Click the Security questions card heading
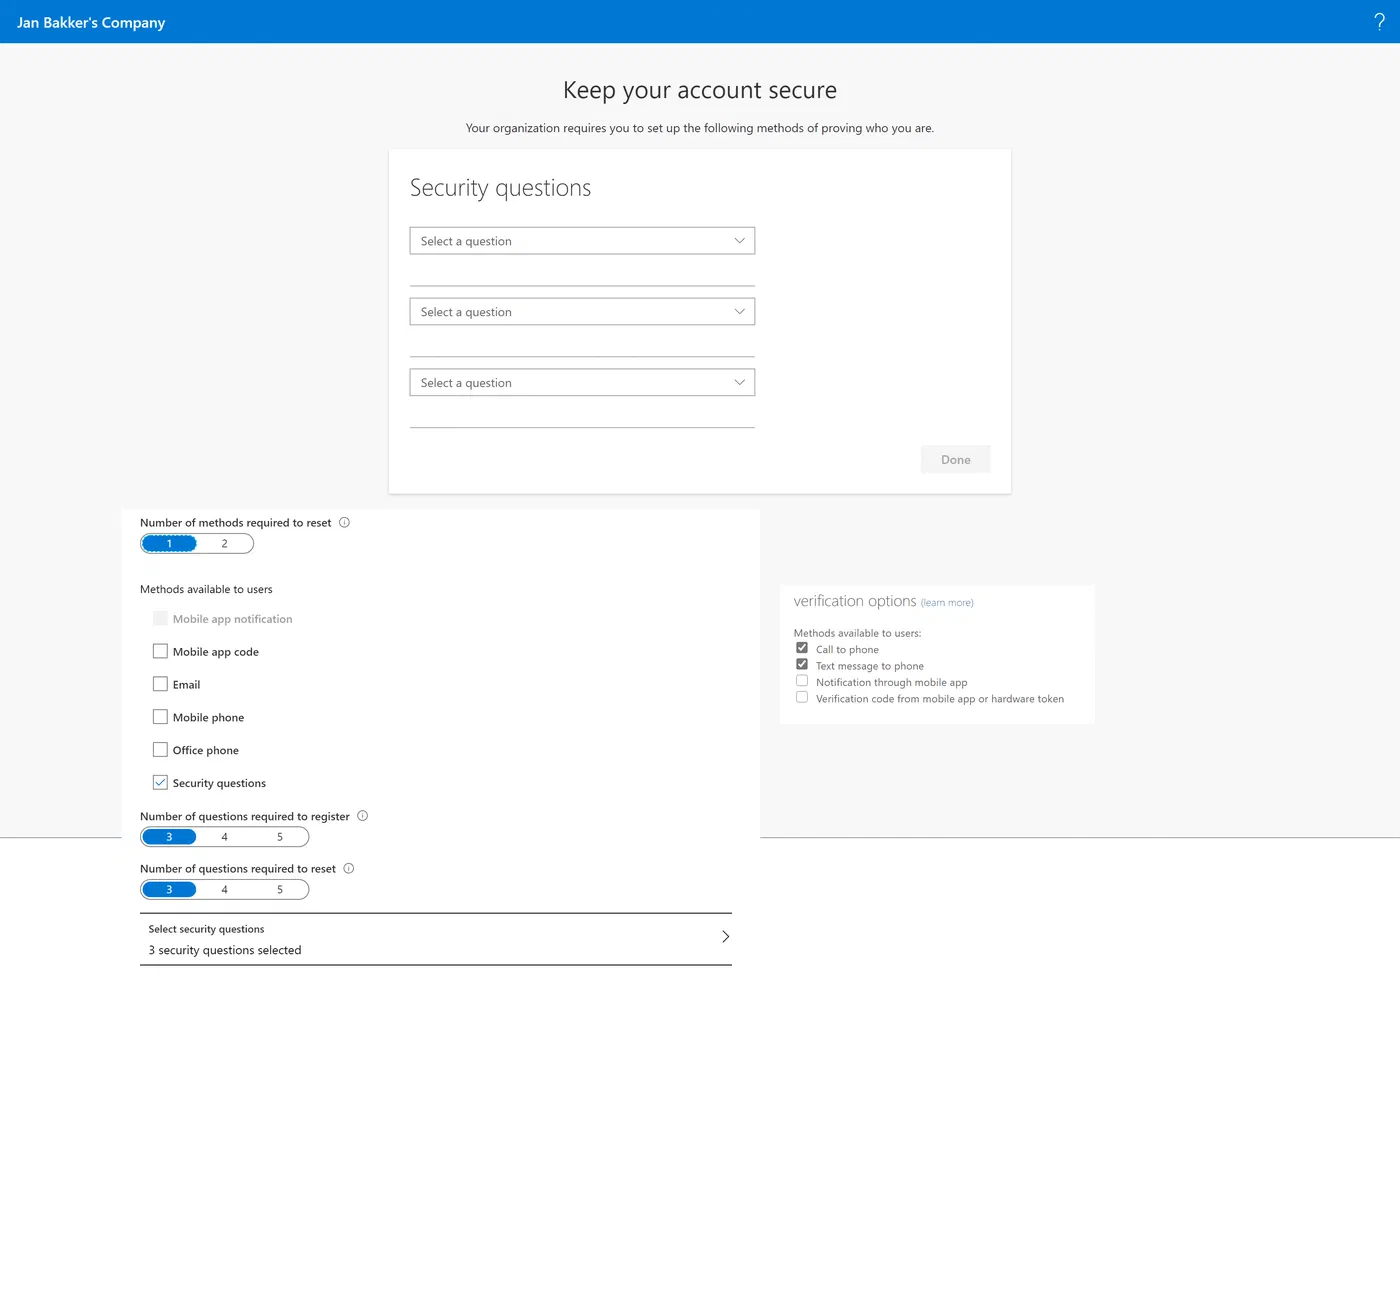Viewport: 1400px width, 1308px height. [x=500, y=188]
